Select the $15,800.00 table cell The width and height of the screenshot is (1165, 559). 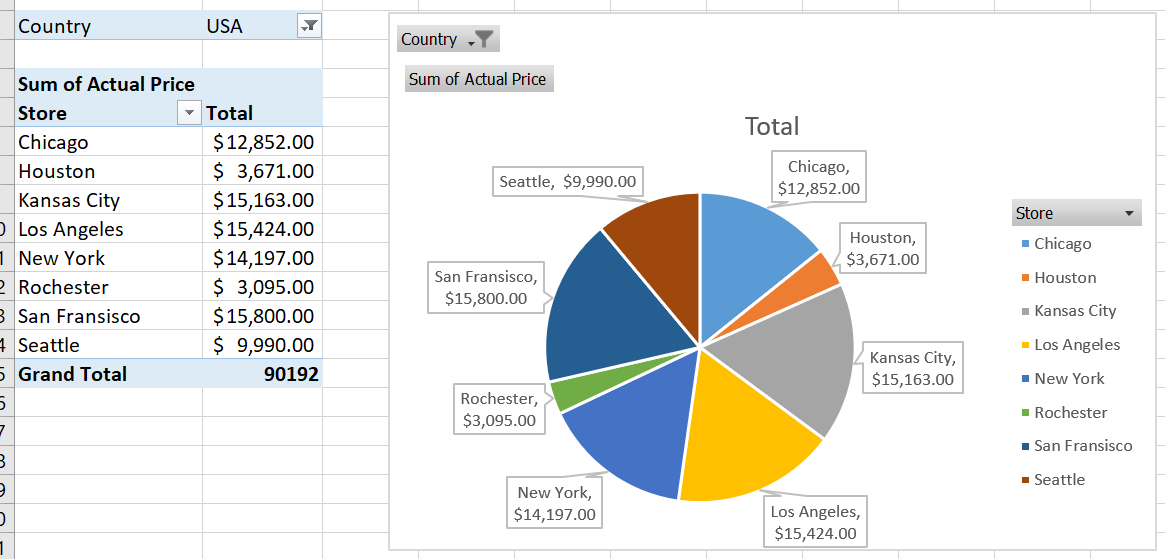(x=262, y=316)
